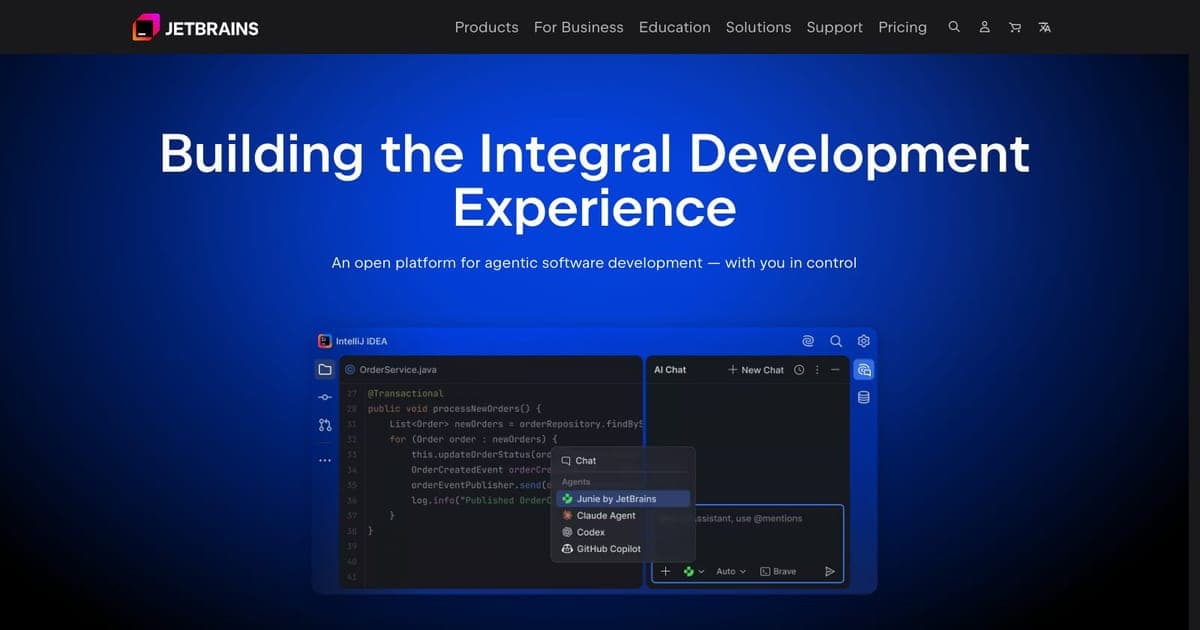Image resolution: width=1200 pixels, height=630 pixels.
Task: Select the OrderService.java editor tab
Action: point(390,369)
